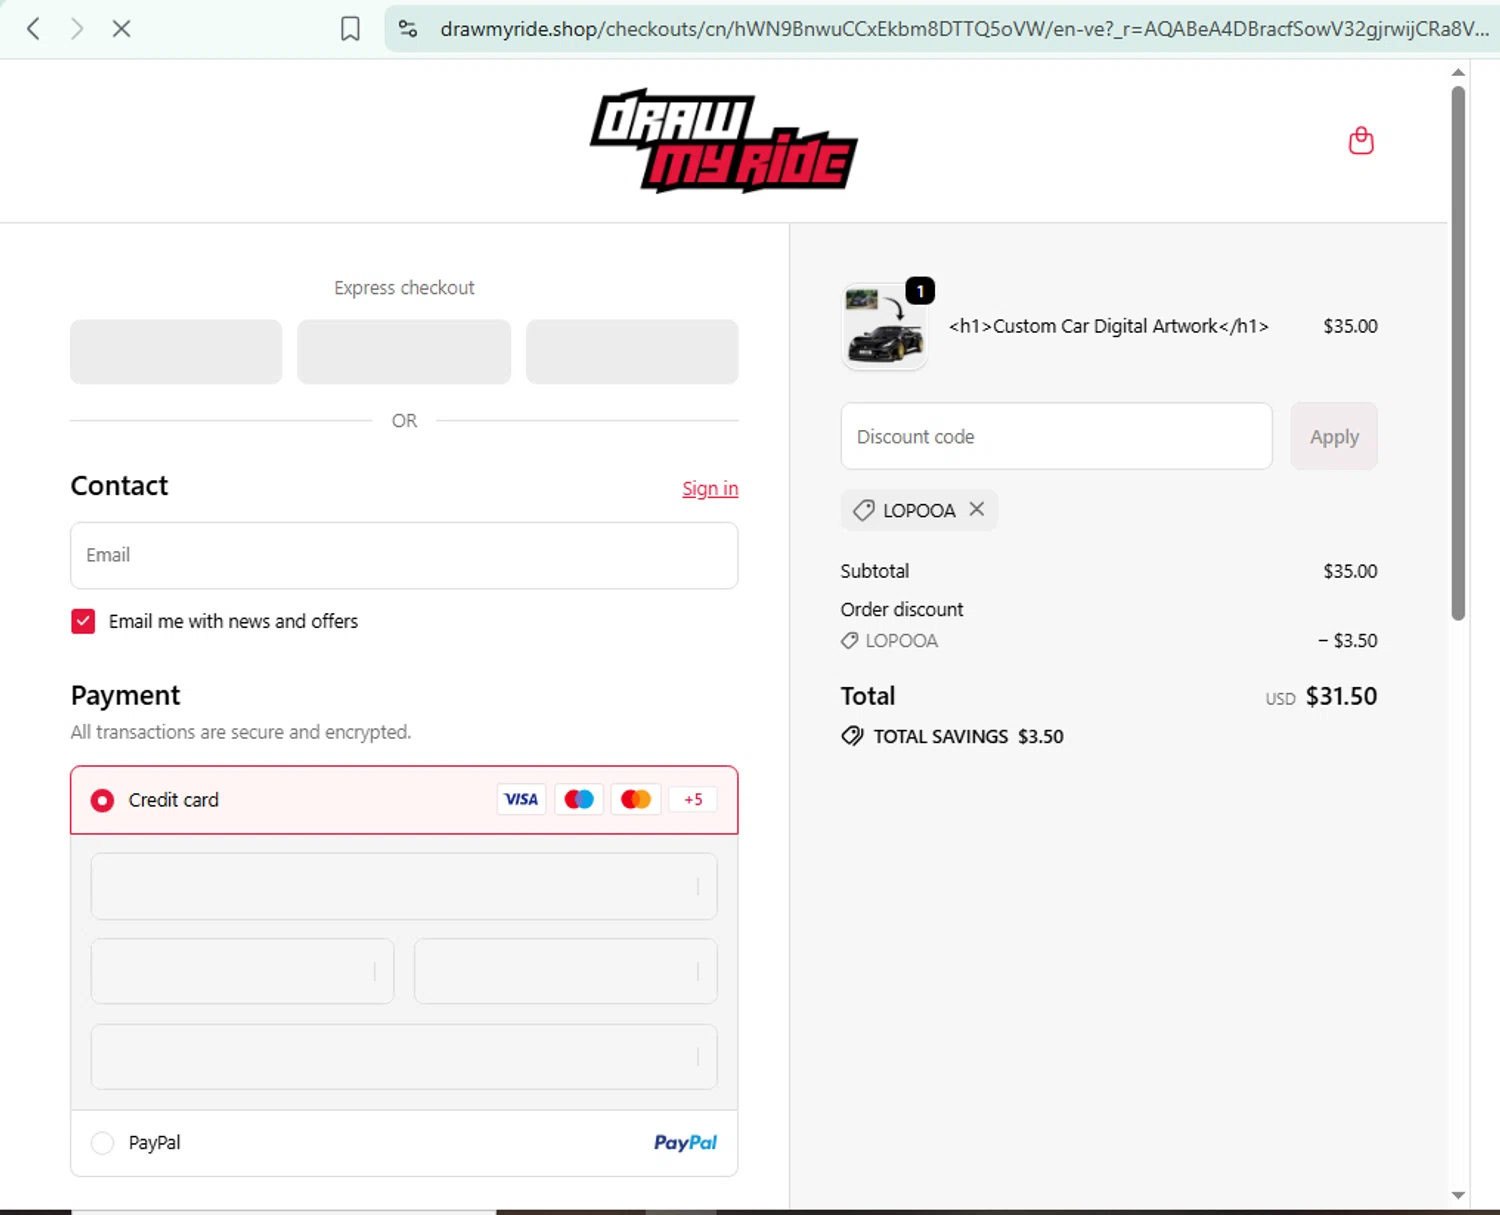Click the Custom Car Digital Artwork title
The image size is (1500, 1215).
(x=1108, y=326)
